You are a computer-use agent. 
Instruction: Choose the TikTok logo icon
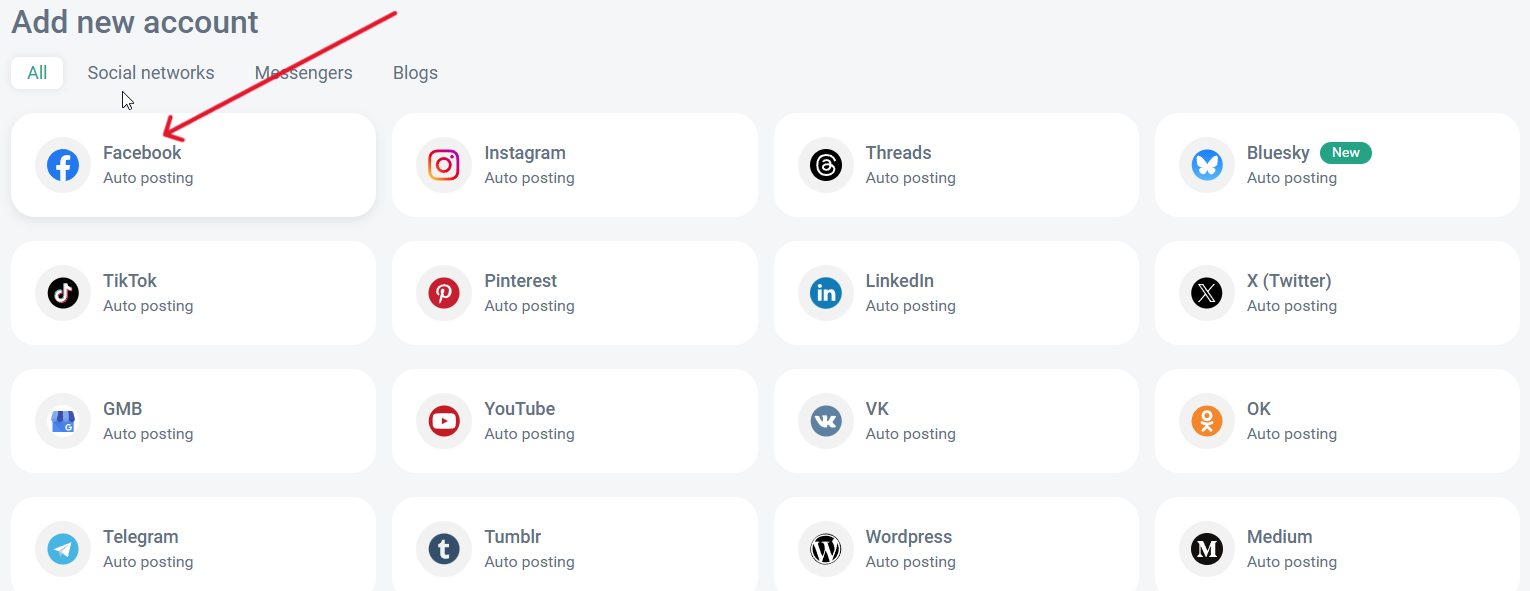point(63,293)
